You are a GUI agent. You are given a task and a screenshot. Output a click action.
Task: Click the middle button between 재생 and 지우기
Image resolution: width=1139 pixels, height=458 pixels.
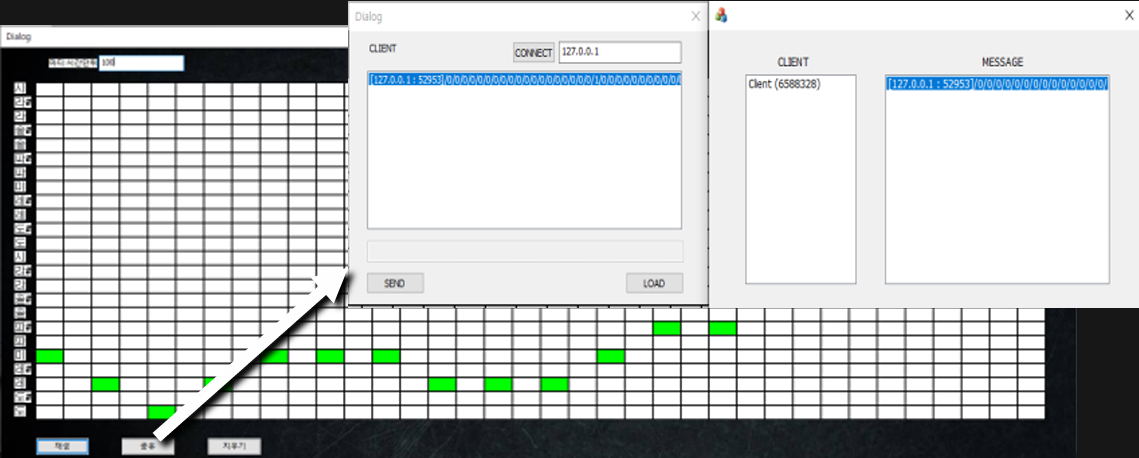click(147, 446)
